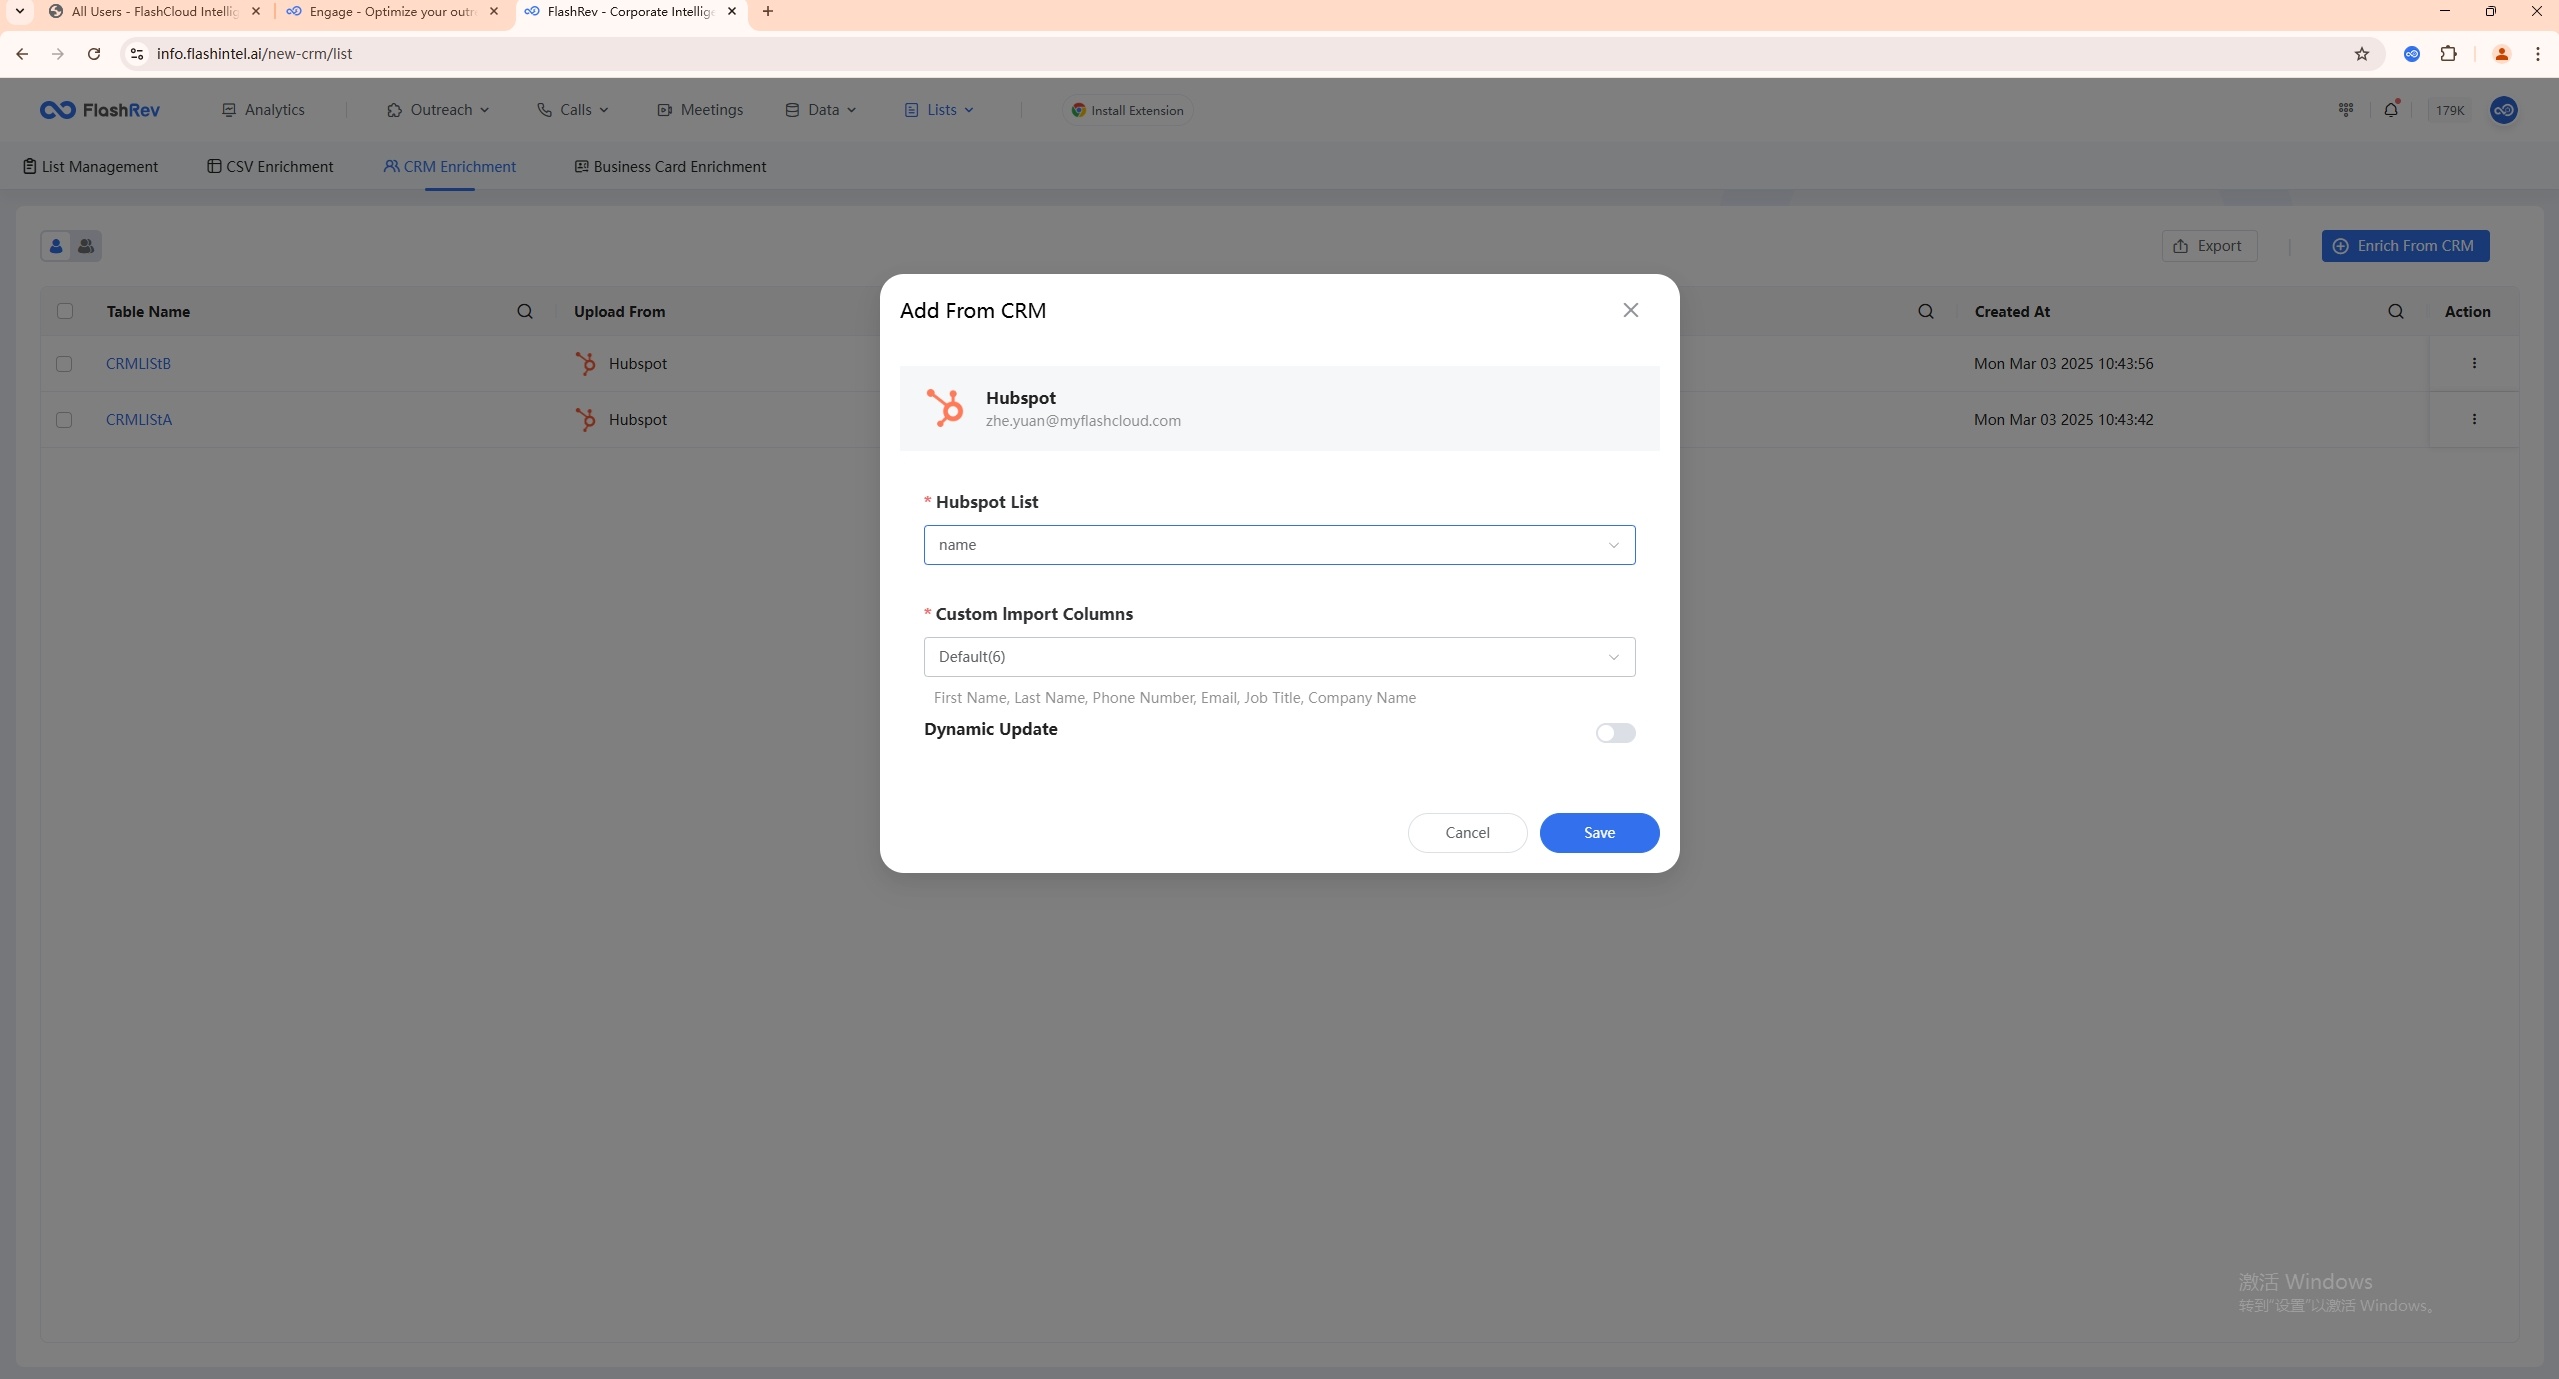Open the apps grid icon

[2346, 110]
